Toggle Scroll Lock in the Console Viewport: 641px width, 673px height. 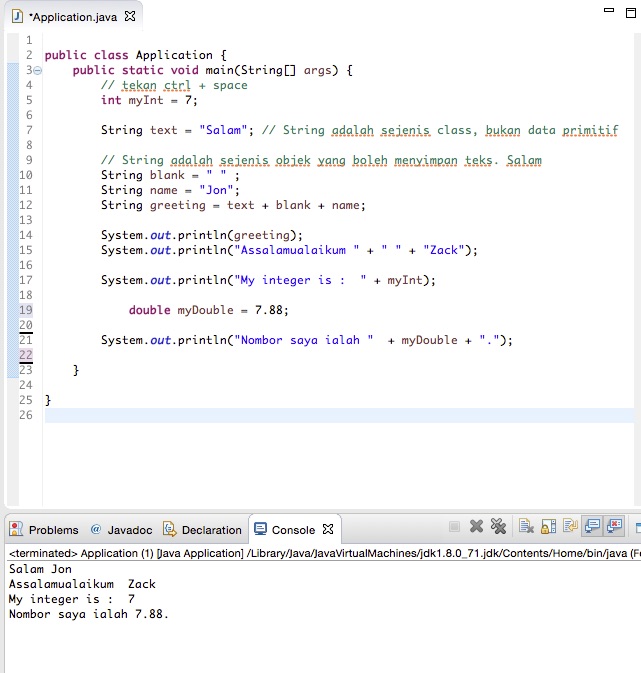pos(549,527)
